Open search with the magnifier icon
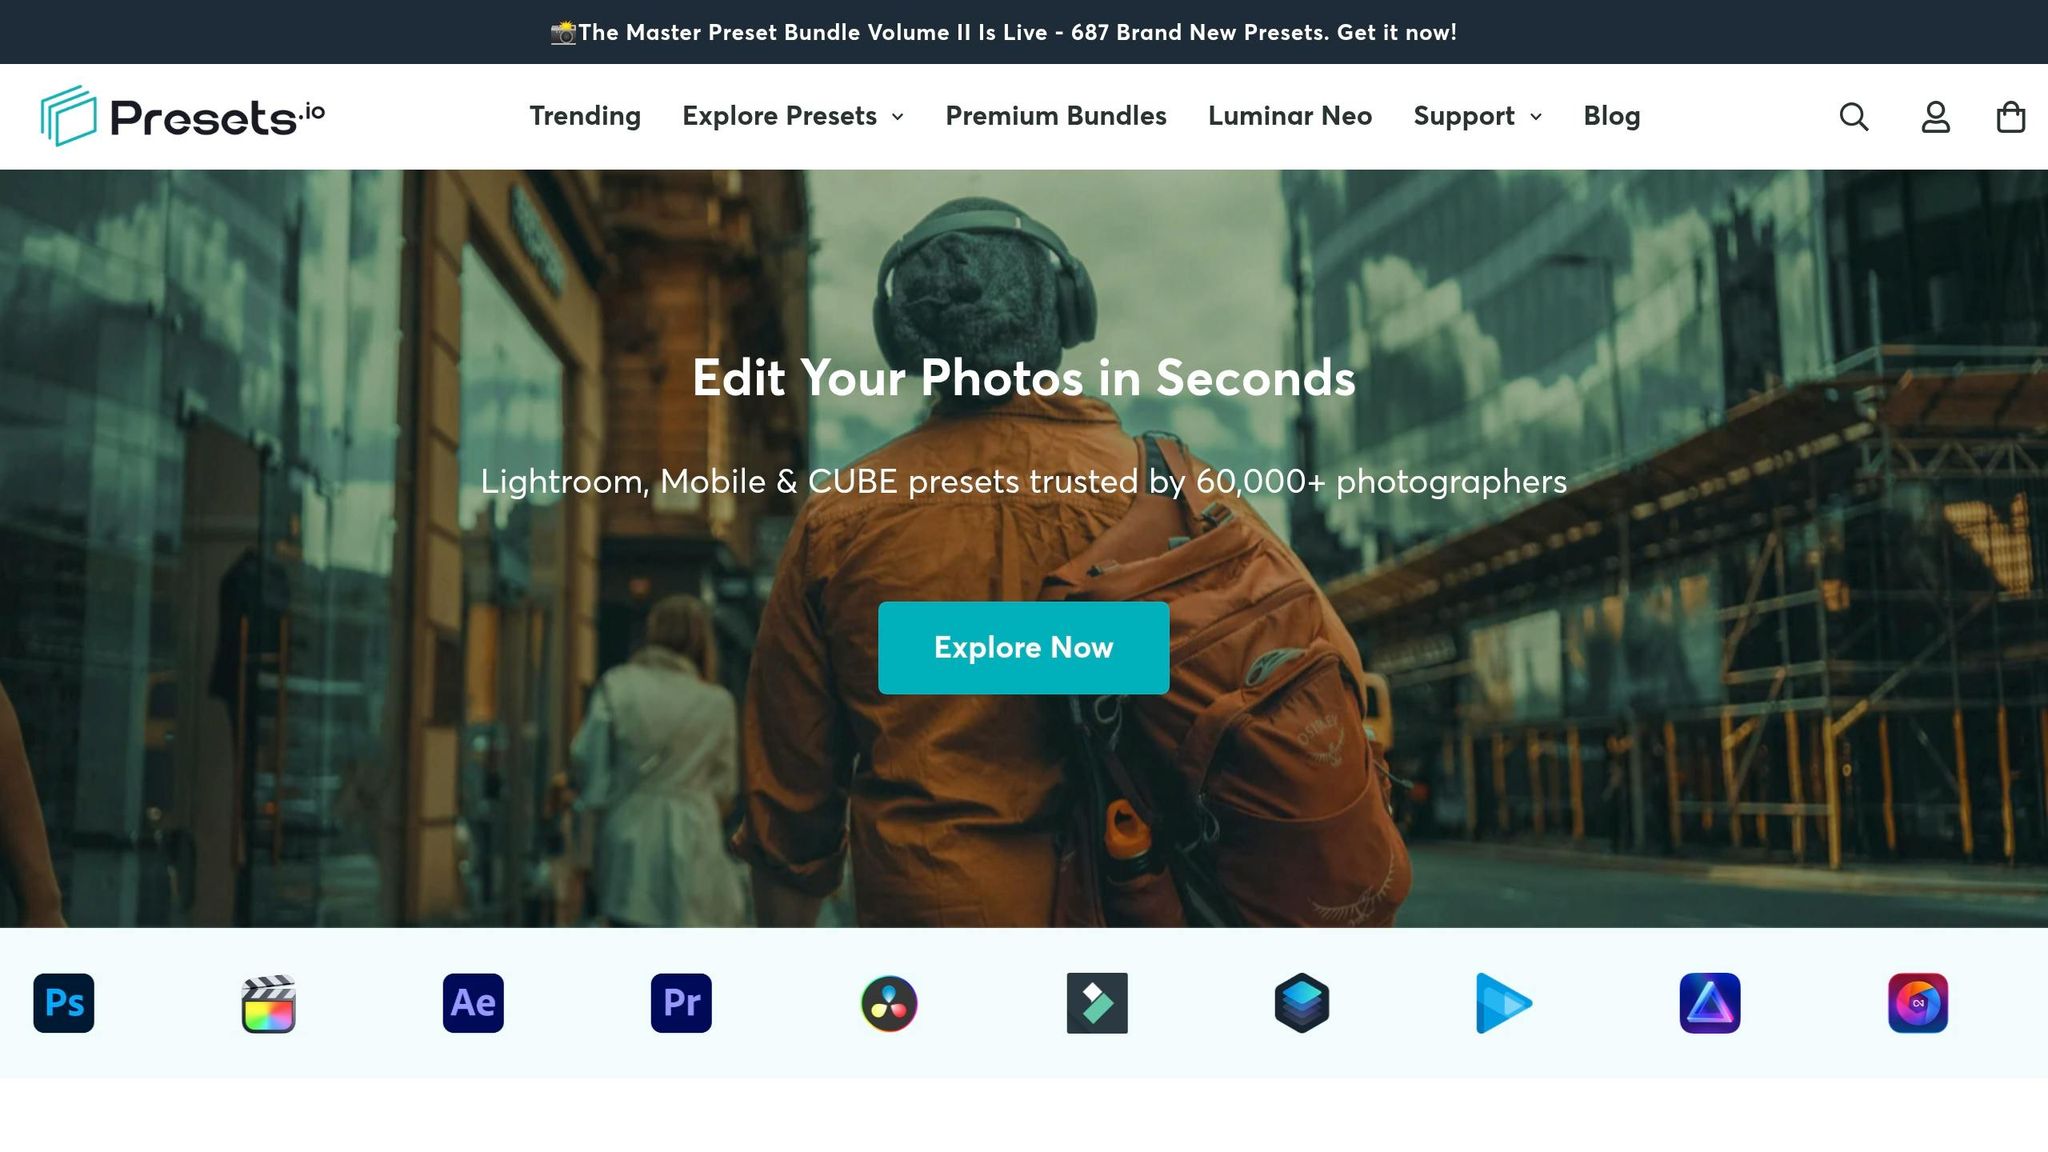The height and width of the screenshot is (1152, 2048). (x=1855, y=117)
